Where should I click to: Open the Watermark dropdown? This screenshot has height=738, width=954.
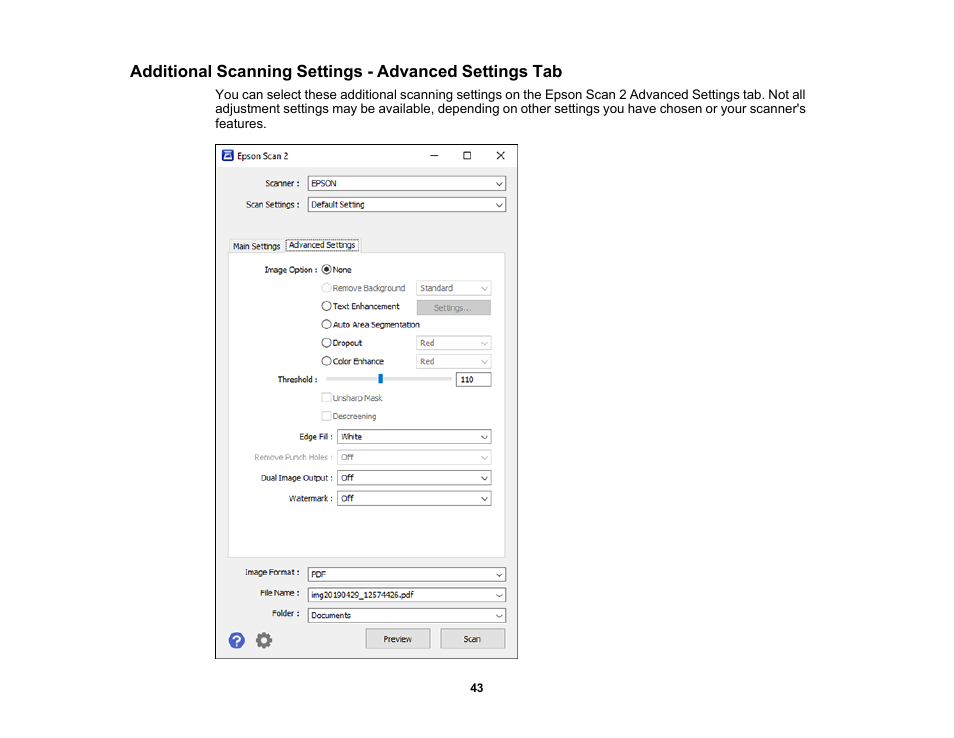414,498
